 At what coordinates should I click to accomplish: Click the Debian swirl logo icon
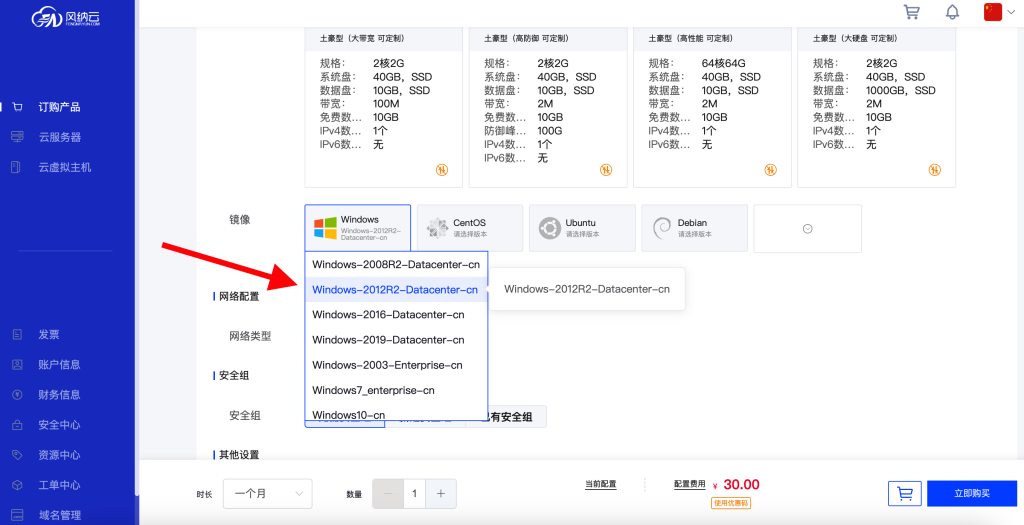tap(662, 229)
